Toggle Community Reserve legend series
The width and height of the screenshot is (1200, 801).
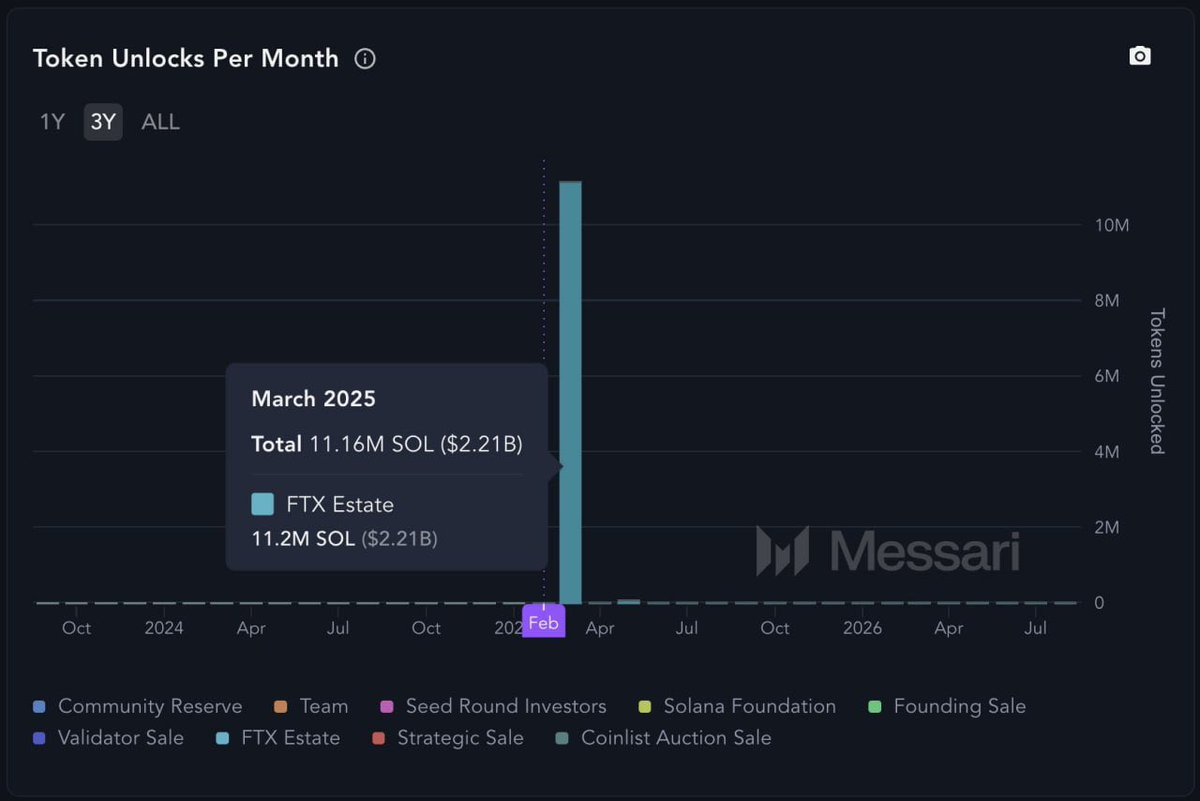pos(137,706)
